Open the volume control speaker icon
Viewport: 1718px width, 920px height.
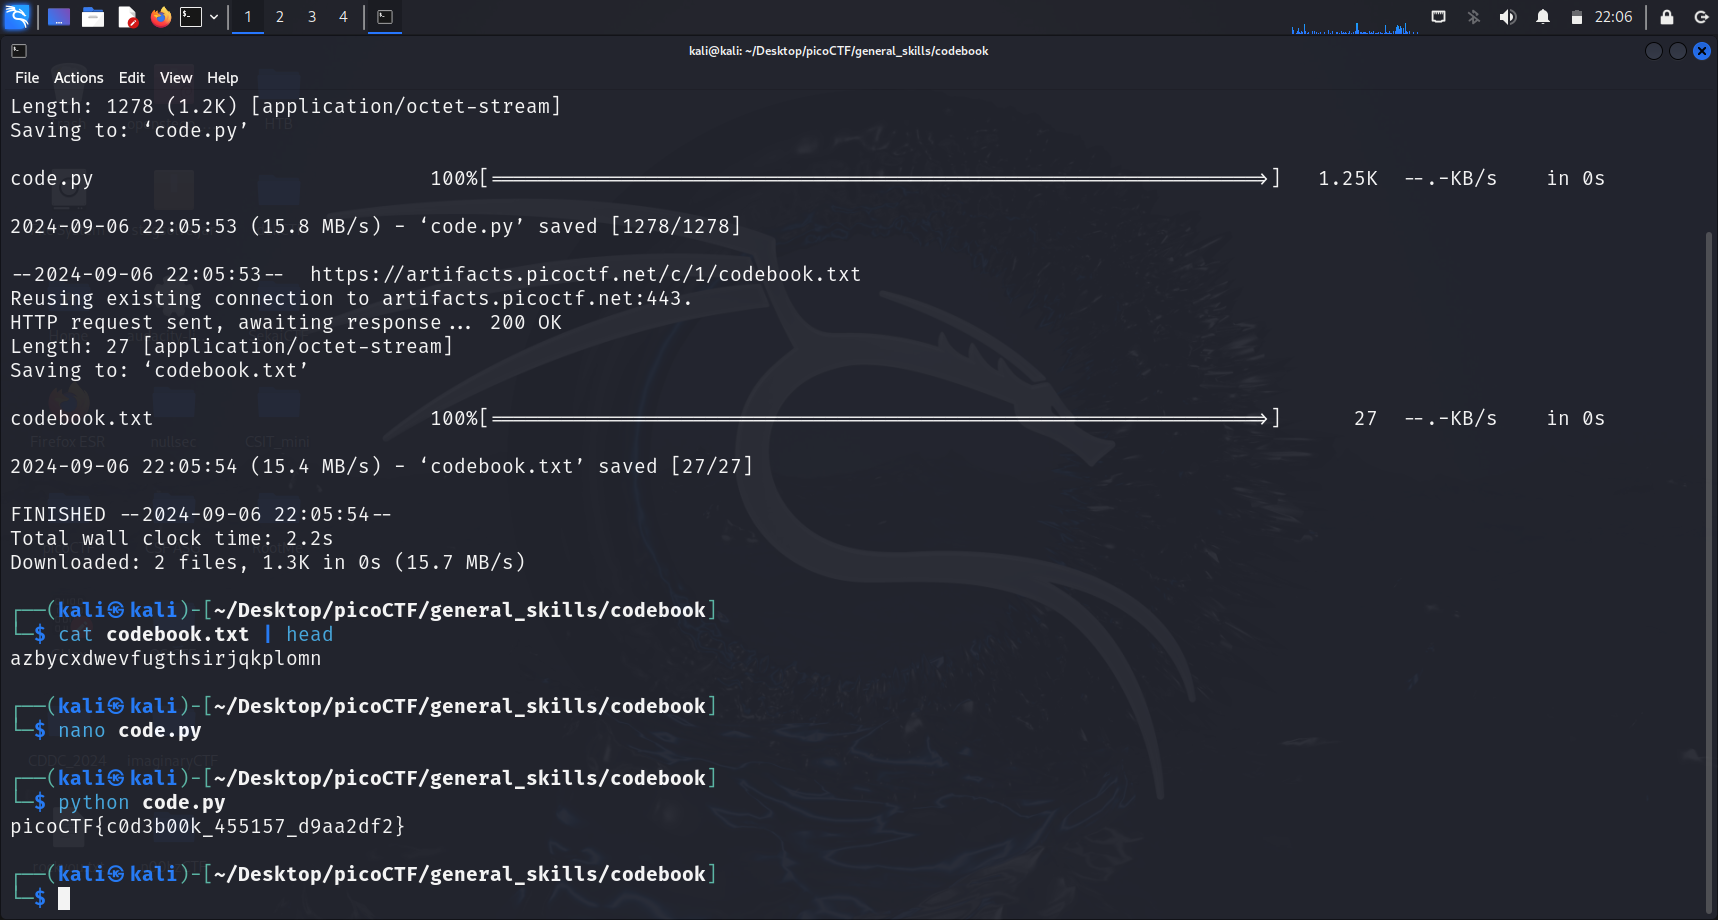coord(1508,17)
